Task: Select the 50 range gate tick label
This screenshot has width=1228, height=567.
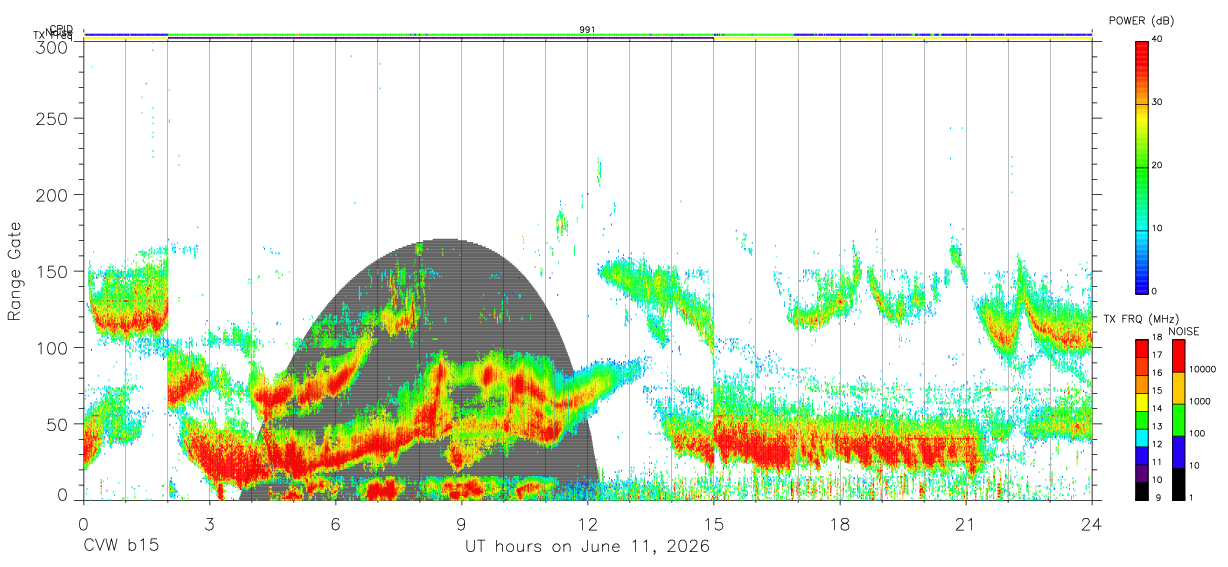Action: (56, 424)
